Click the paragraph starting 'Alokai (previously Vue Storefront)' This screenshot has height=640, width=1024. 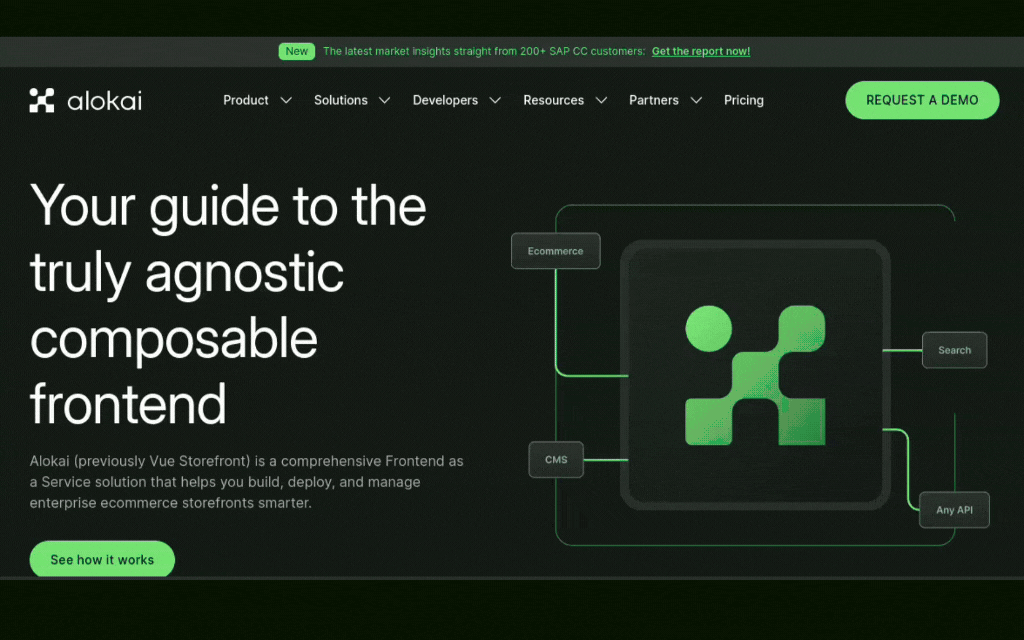pos(246,482)
